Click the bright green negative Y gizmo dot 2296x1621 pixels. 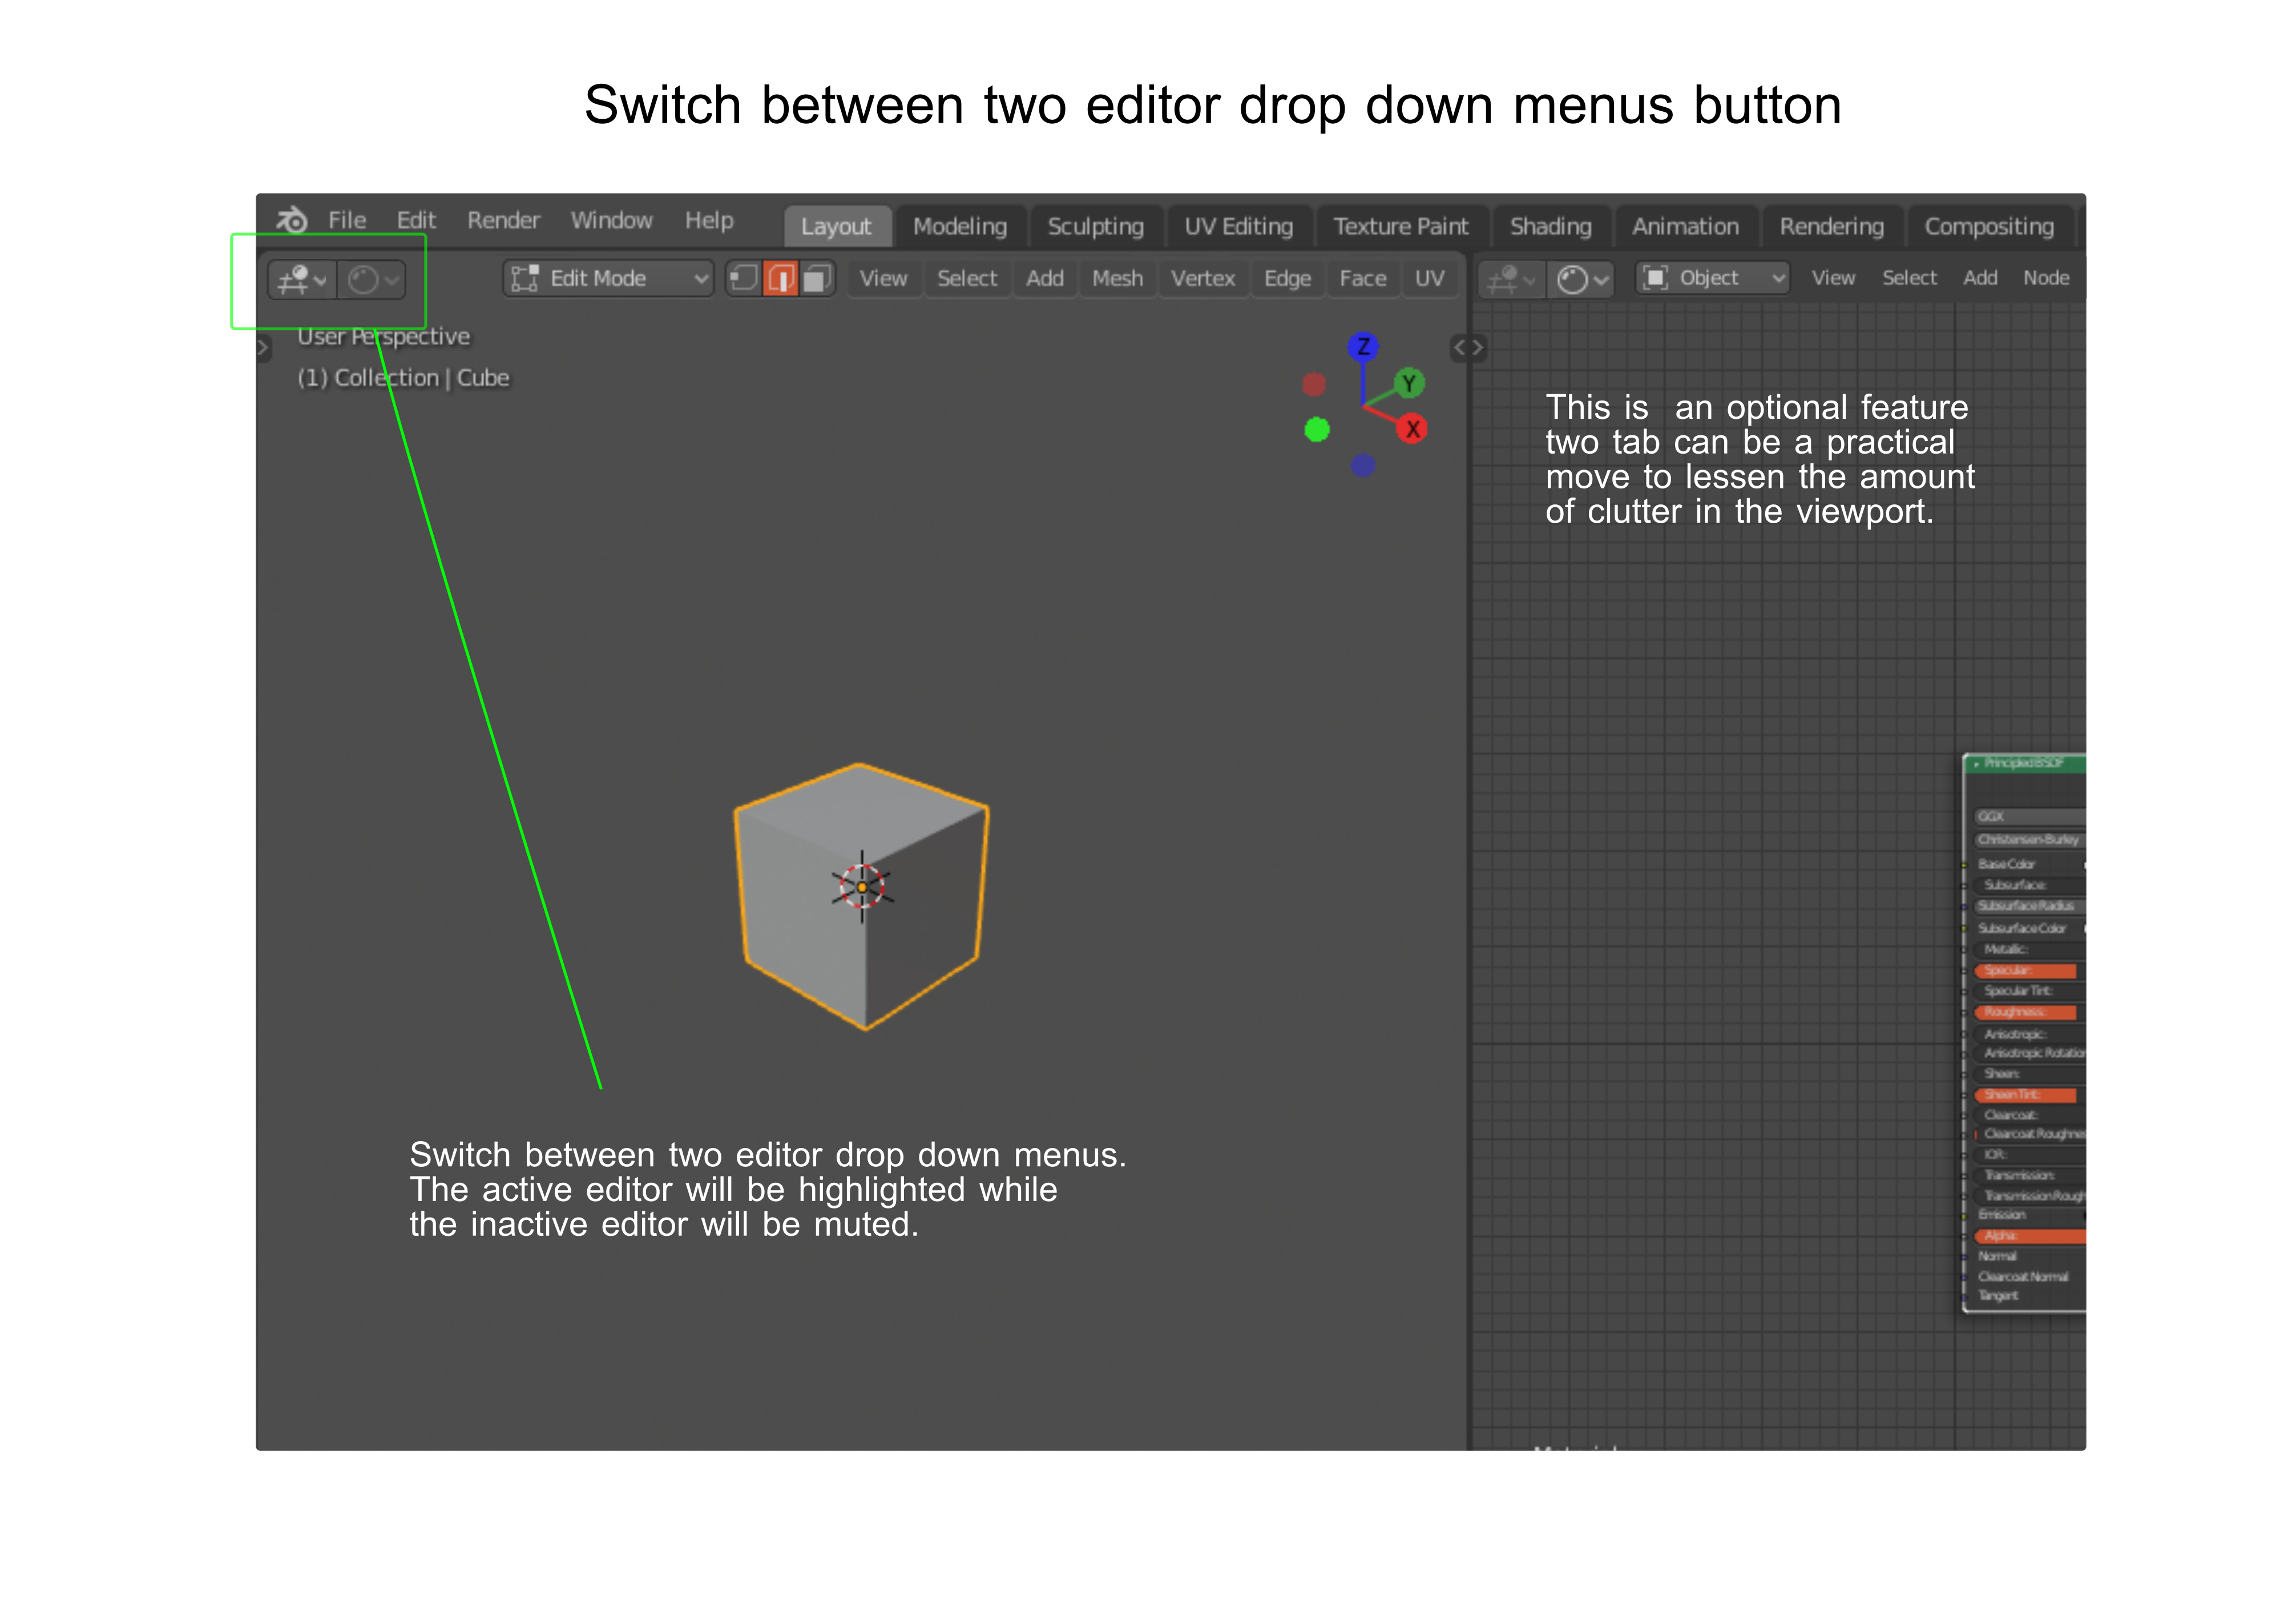(x=1317, y=429)
